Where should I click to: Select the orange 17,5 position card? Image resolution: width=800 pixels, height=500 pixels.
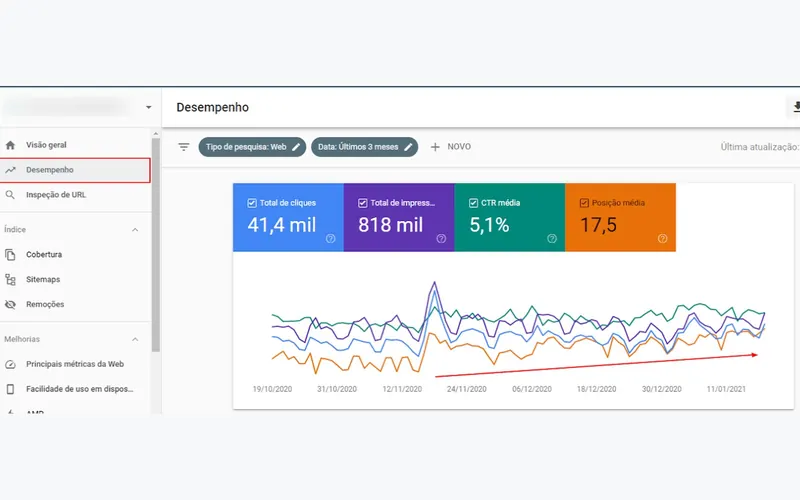click(x=620, y=217)
